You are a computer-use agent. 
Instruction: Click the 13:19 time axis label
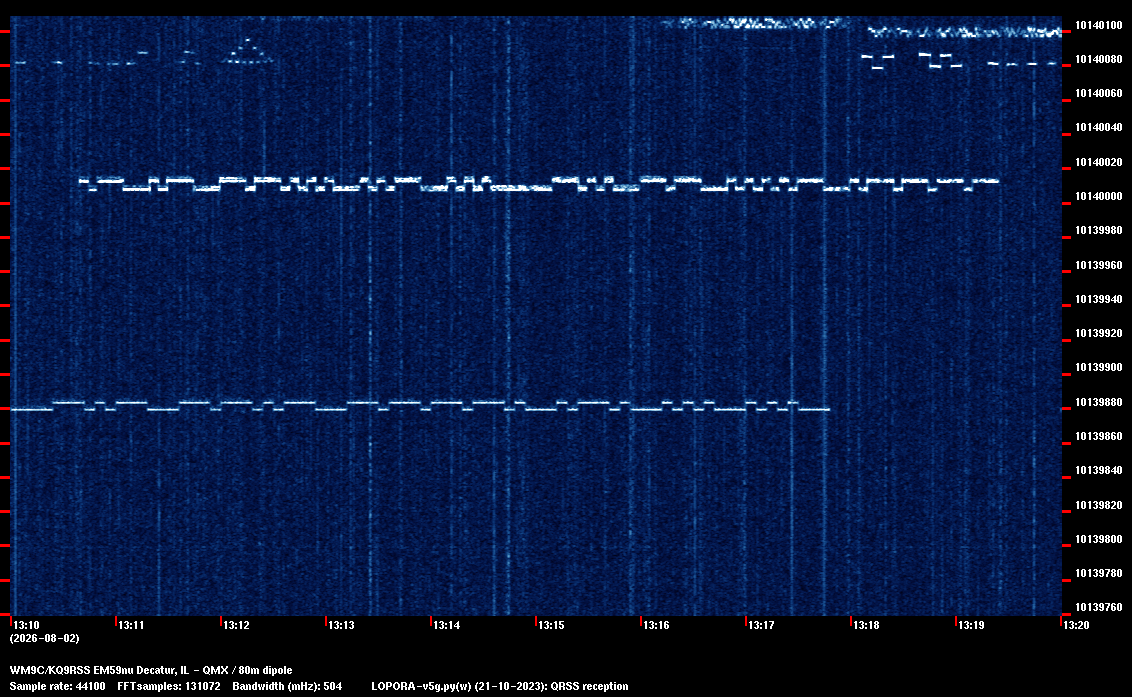point(971,625)
